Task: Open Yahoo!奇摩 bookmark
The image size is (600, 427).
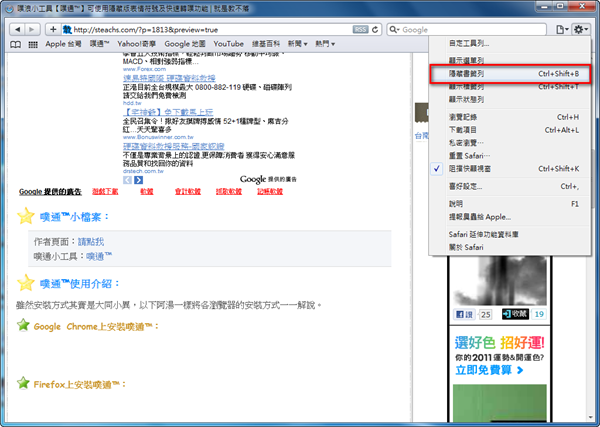Action: (137, 44)
